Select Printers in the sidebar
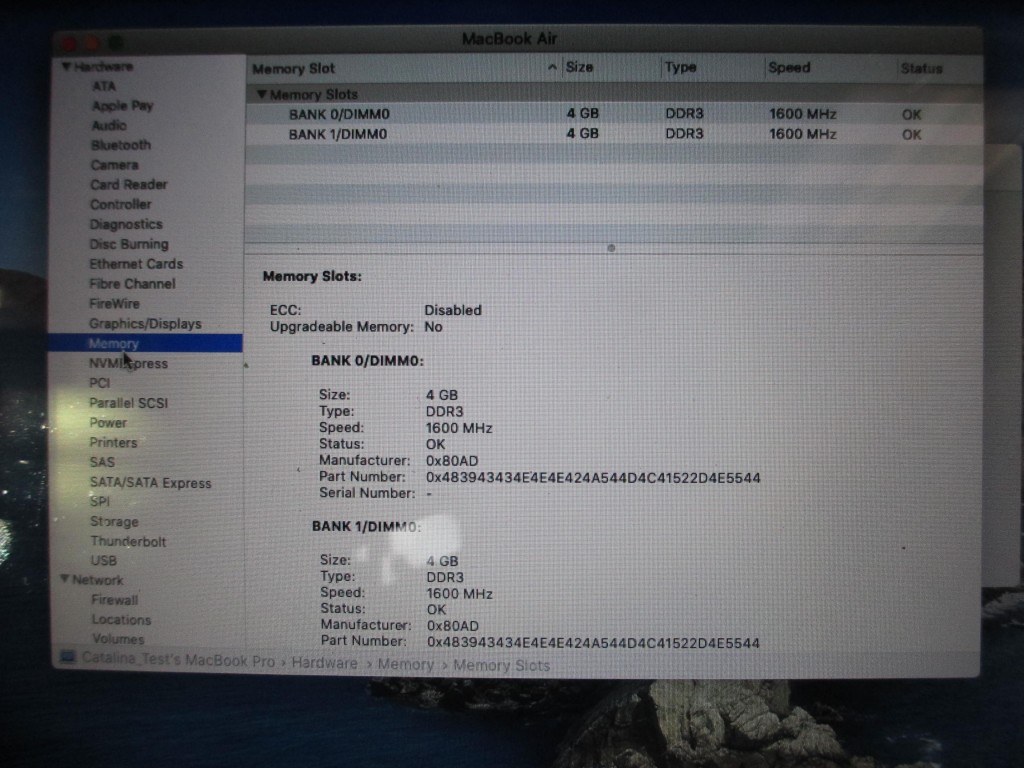 pos(113,443)
